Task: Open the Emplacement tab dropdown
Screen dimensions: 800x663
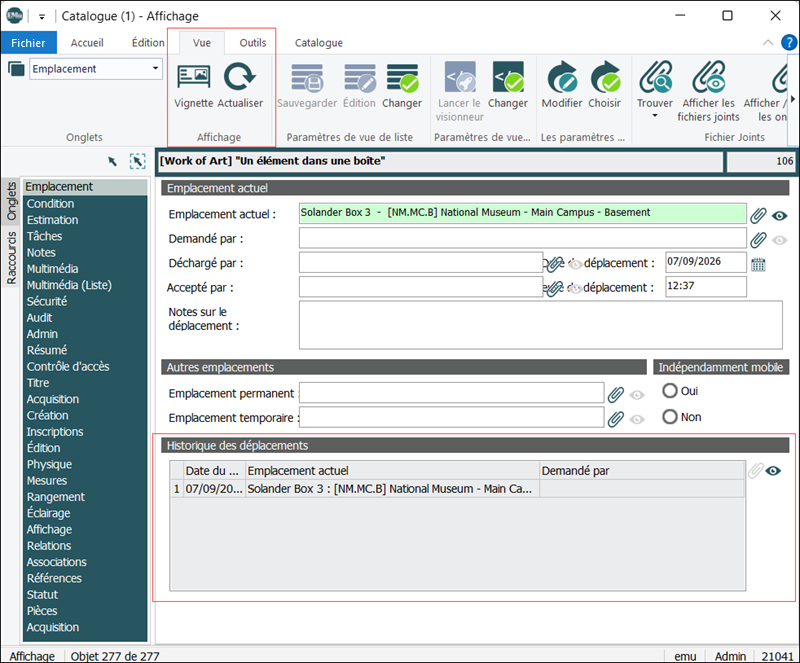Action: (x=155, y=68)
